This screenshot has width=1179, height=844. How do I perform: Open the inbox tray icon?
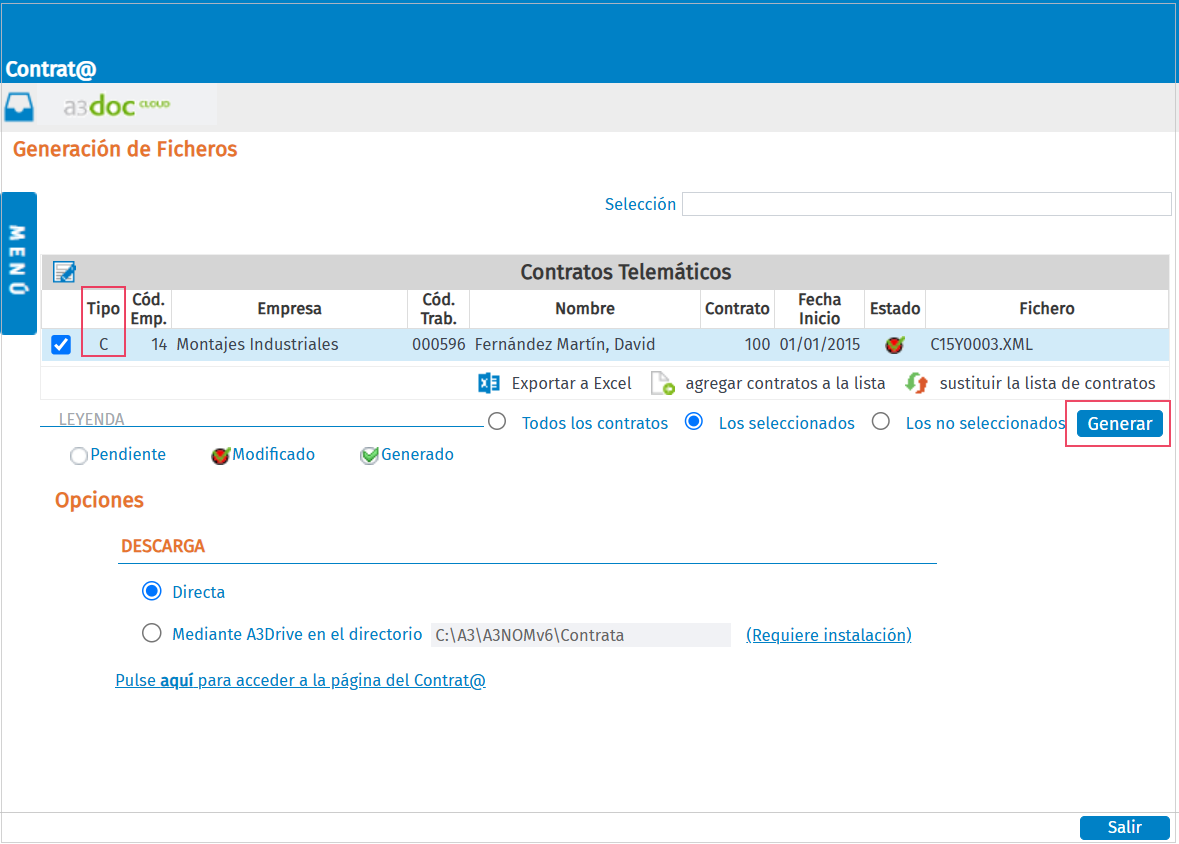[x=19, y=106]
